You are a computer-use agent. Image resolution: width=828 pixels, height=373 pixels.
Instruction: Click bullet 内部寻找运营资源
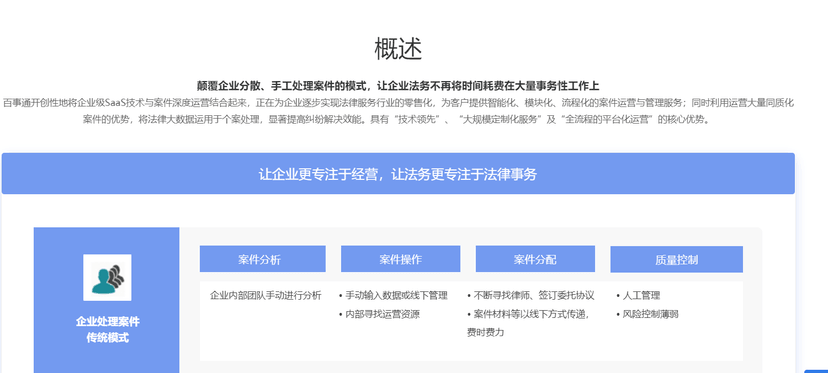379,314
